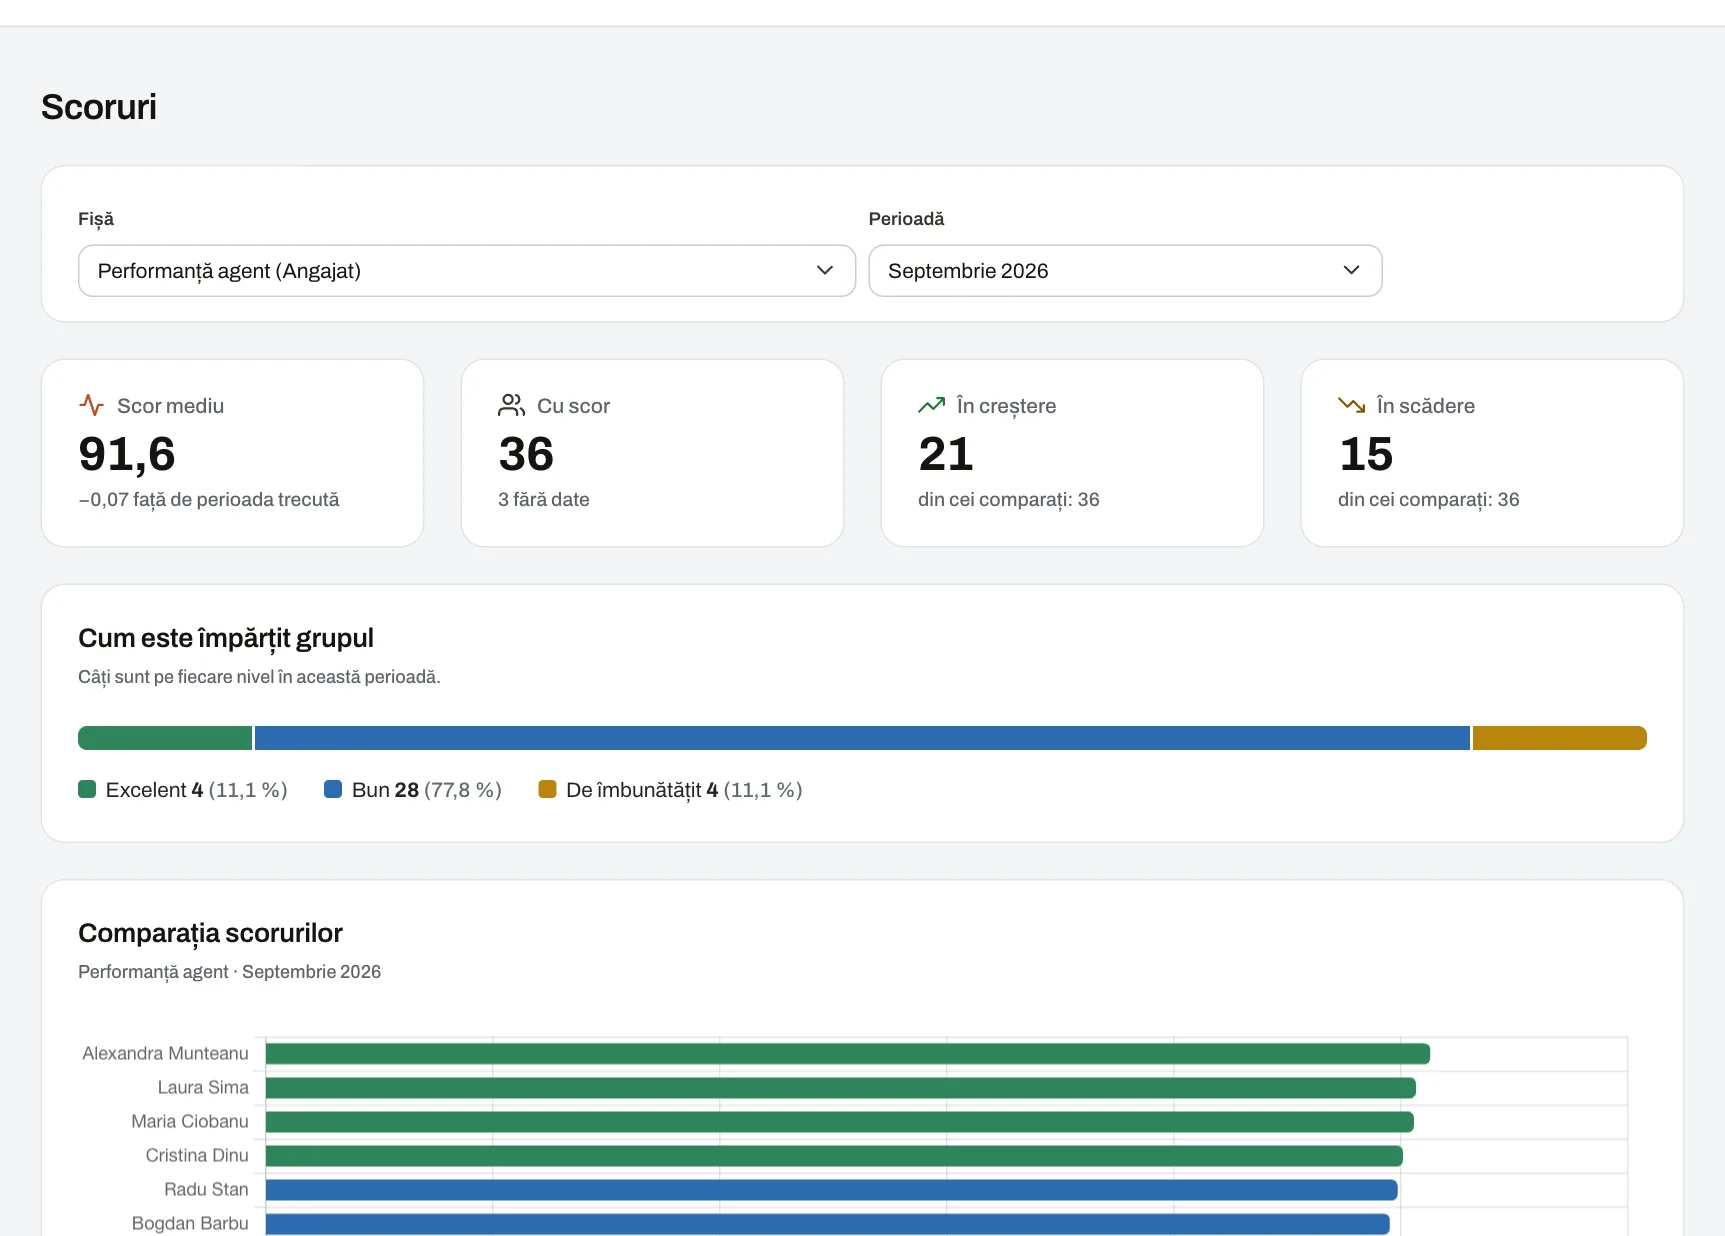
Task: Click the În creștere value 21
Action: coord(946,454)
